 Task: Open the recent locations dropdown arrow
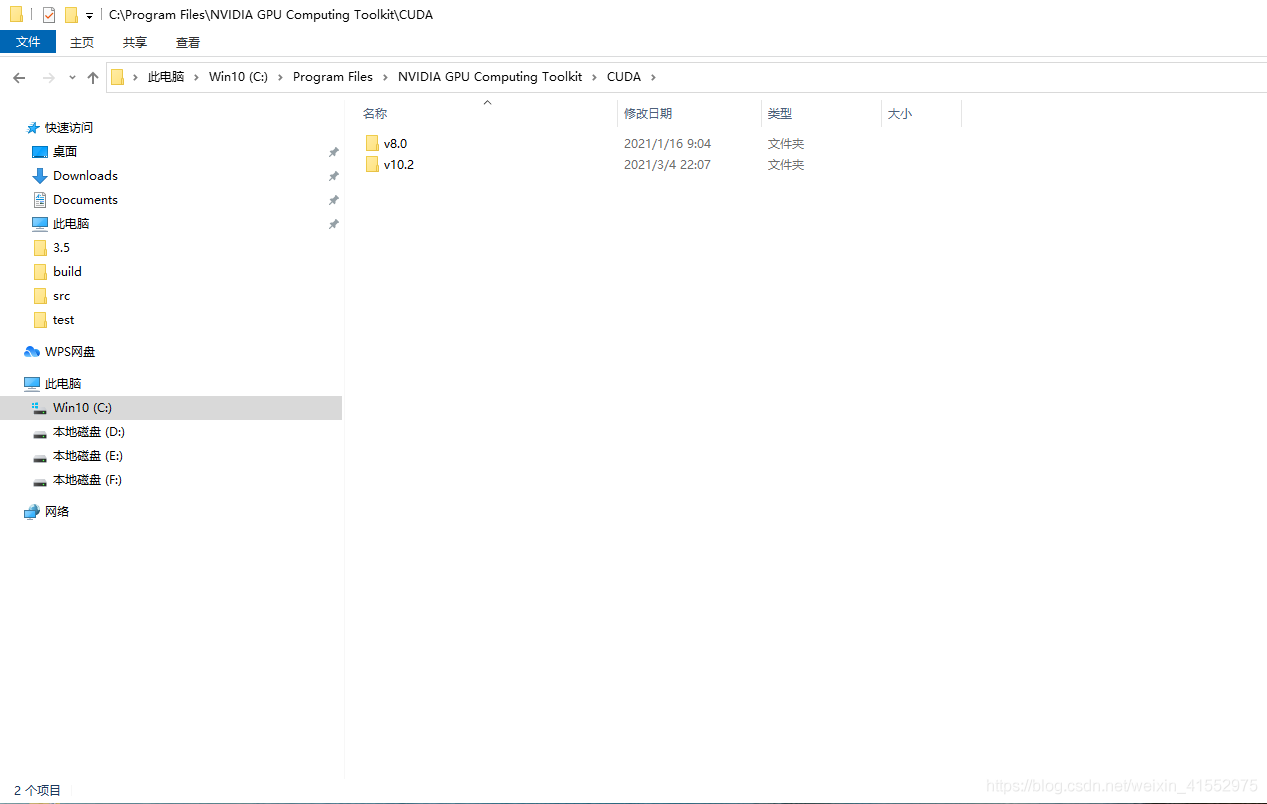pos(72,77)
